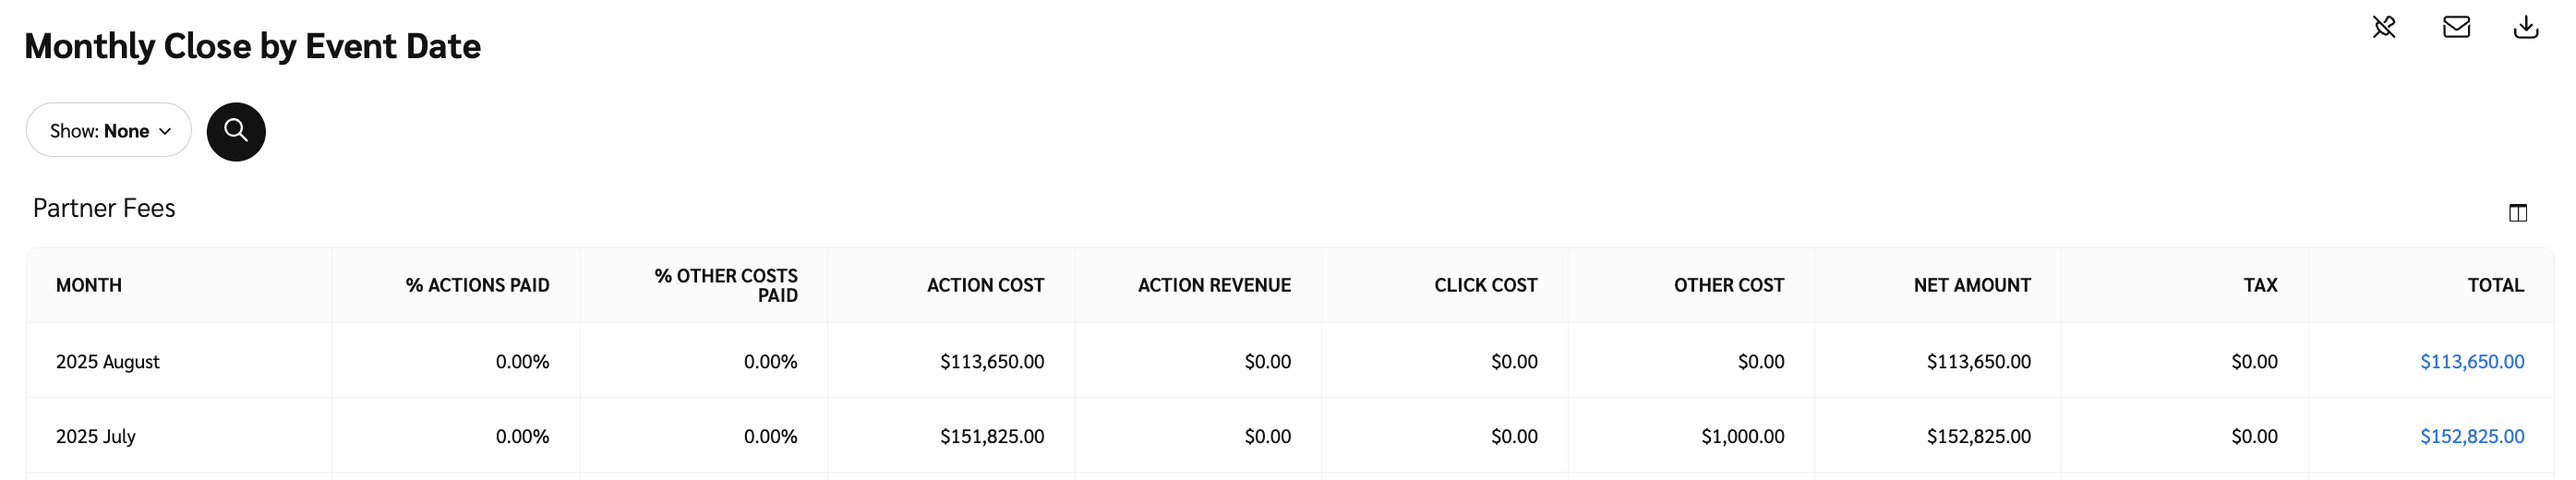Open the August total $113,650.00 link
The width and height of the screenshot is (2576, 480).
tap(2471, 361)
